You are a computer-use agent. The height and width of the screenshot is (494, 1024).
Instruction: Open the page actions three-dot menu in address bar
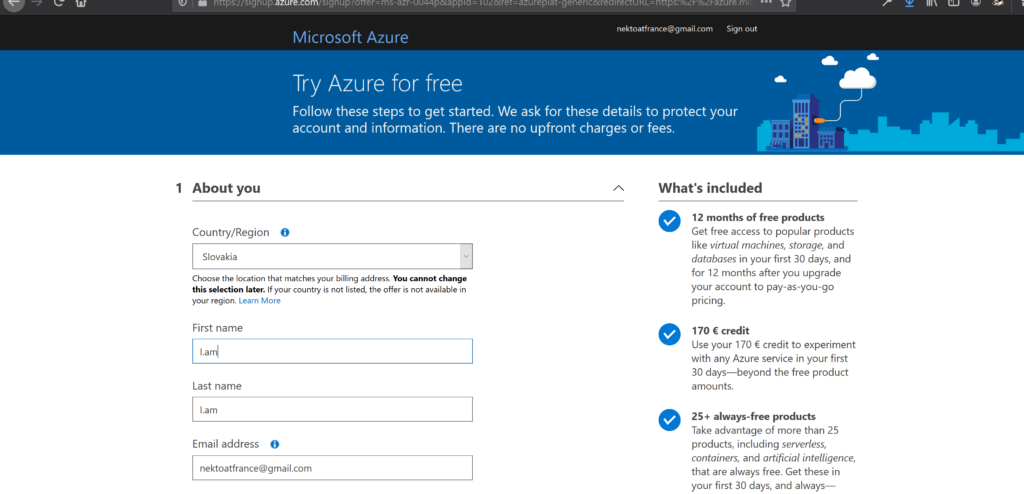pos(764,4)
